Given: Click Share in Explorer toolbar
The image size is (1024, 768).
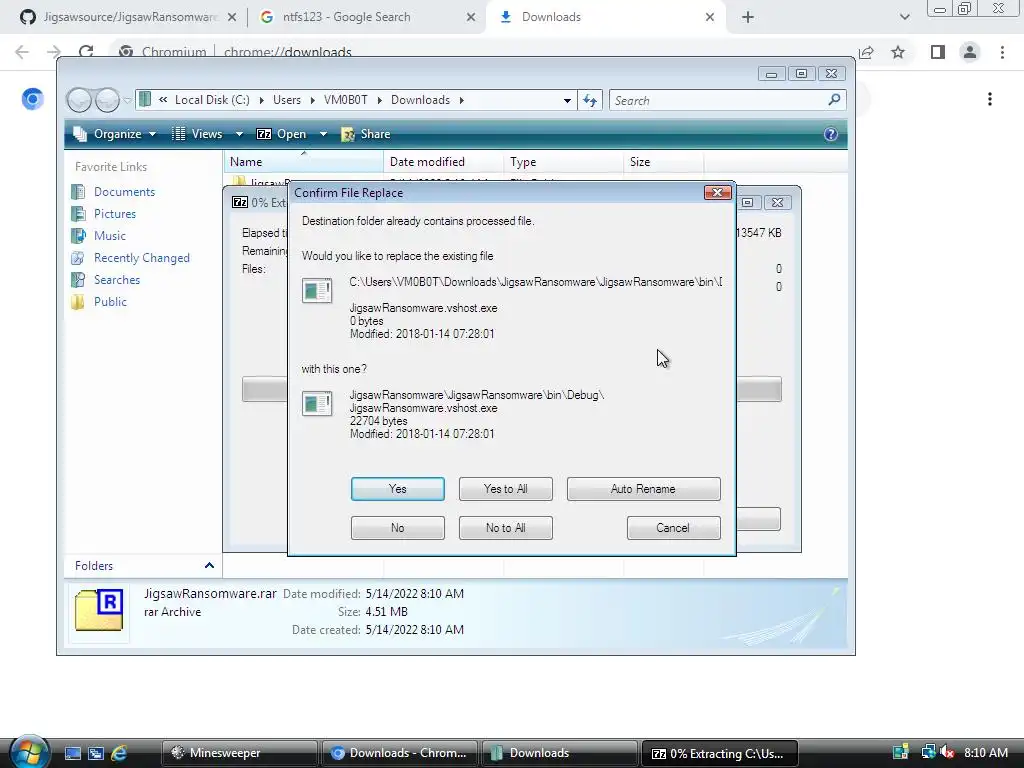Looking at the screenshot, I should 366,134.
